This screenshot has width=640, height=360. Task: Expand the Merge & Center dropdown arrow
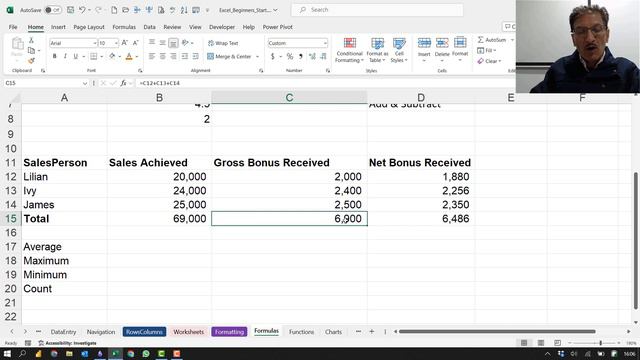[258, 56]
